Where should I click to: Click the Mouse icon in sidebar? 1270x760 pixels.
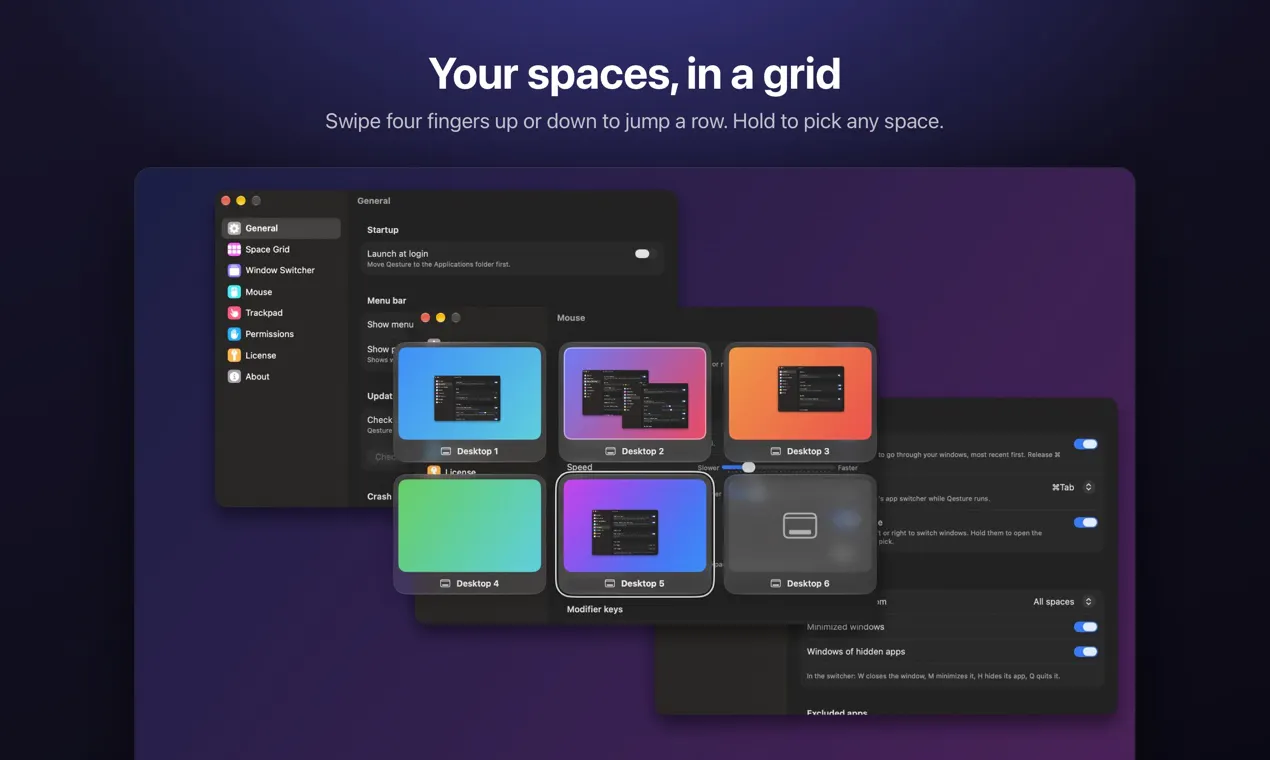[234, 292]
